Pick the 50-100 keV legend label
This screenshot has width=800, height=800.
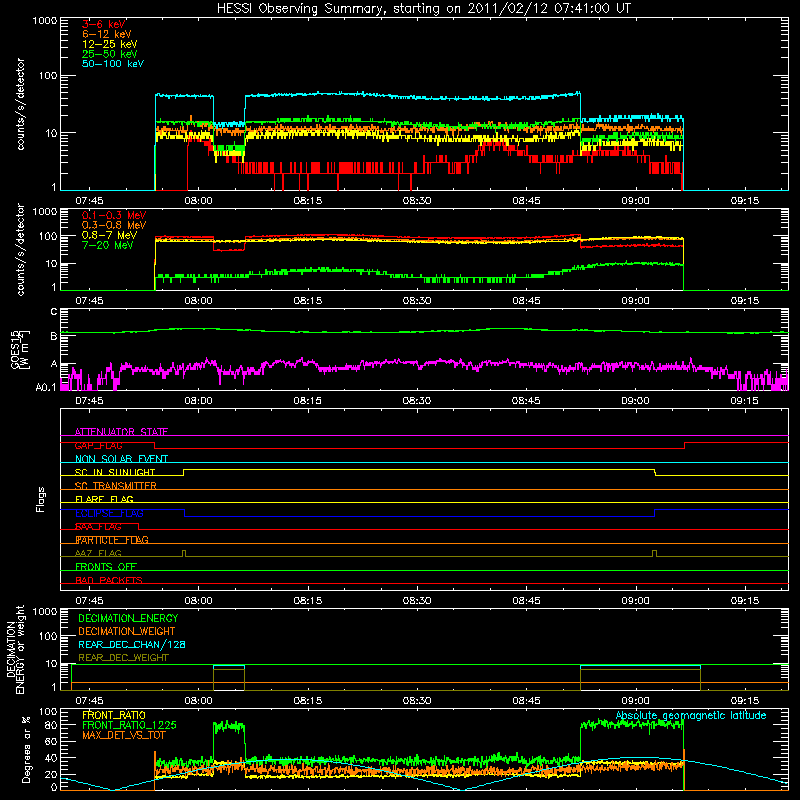pyautogui.click(x=113, y=64)
